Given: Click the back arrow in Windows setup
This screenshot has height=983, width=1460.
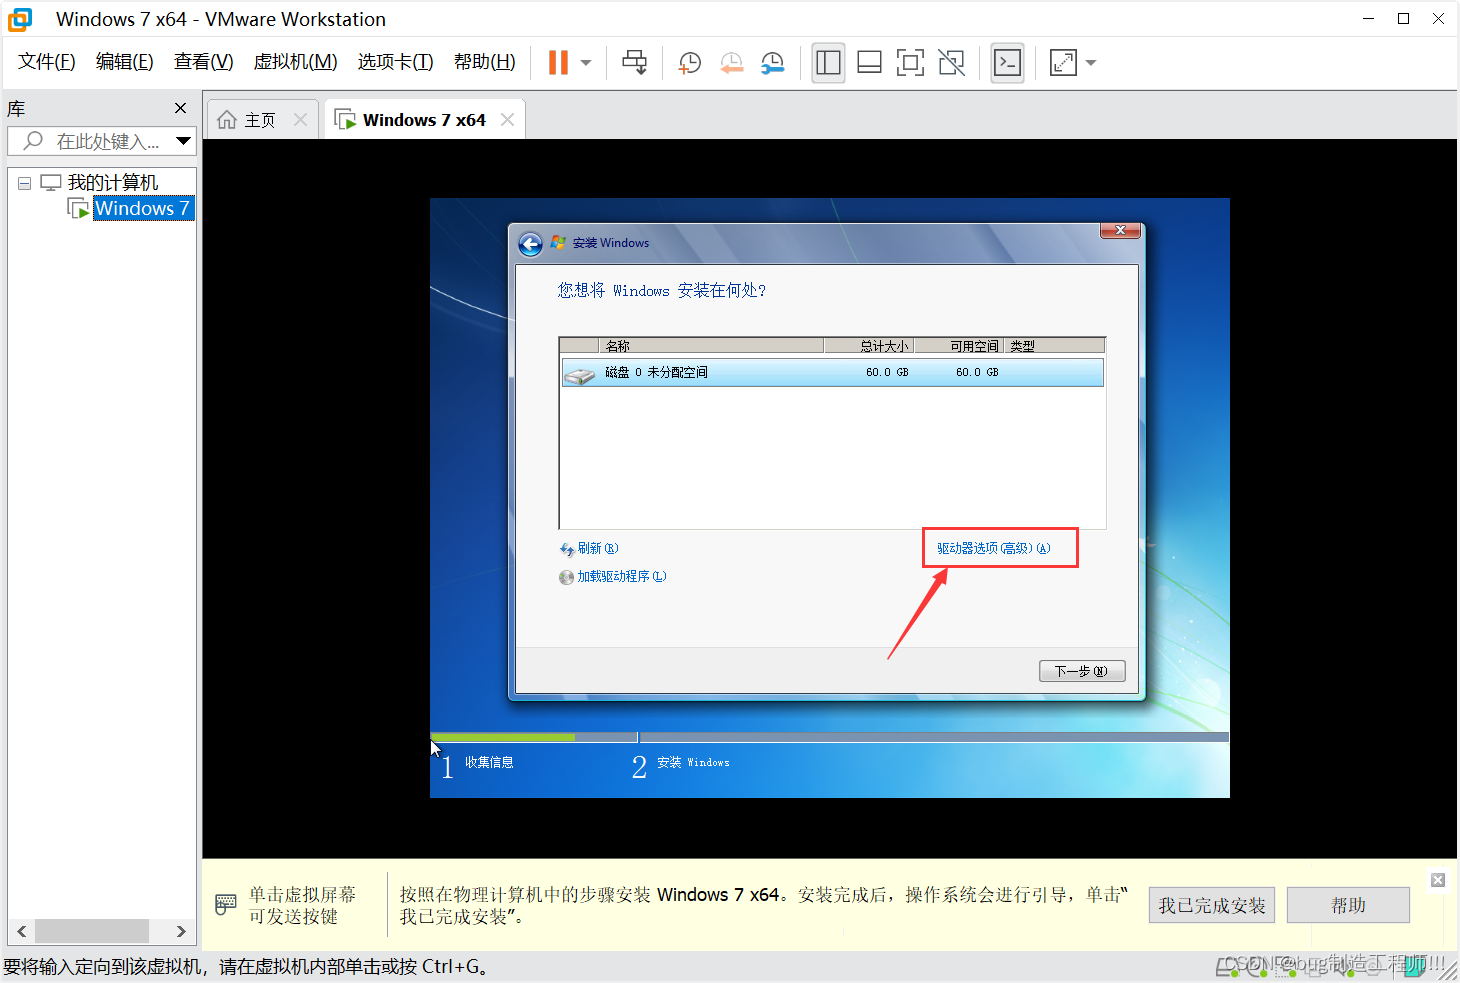Looking at the screenshot, I should coord(530,244).
